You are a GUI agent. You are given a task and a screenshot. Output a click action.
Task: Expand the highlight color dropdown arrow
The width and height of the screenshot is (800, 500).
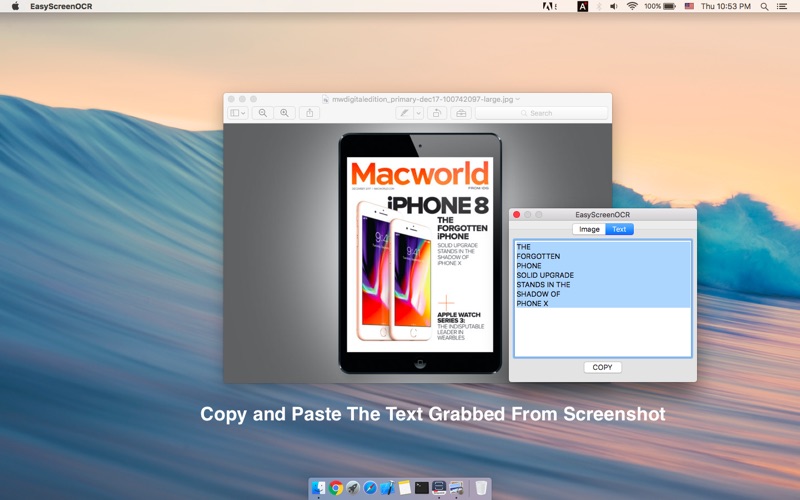(x=418, y=113)
